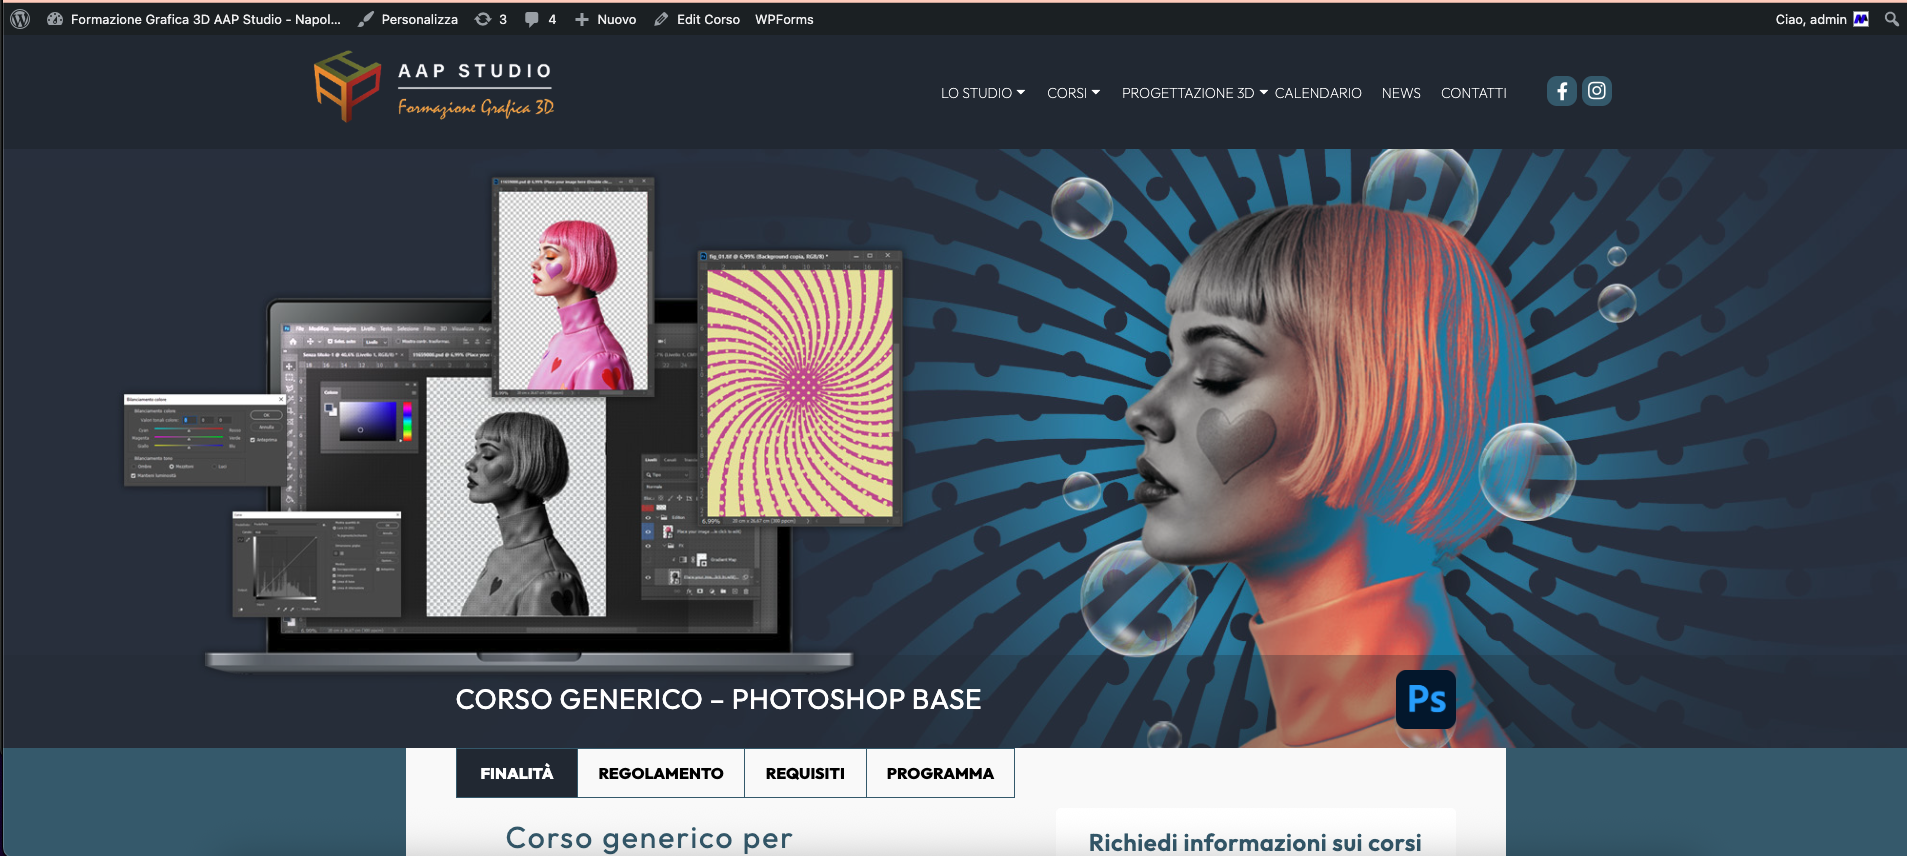
Task: Open the admin bar search icon
Action: coord(1891,19)
